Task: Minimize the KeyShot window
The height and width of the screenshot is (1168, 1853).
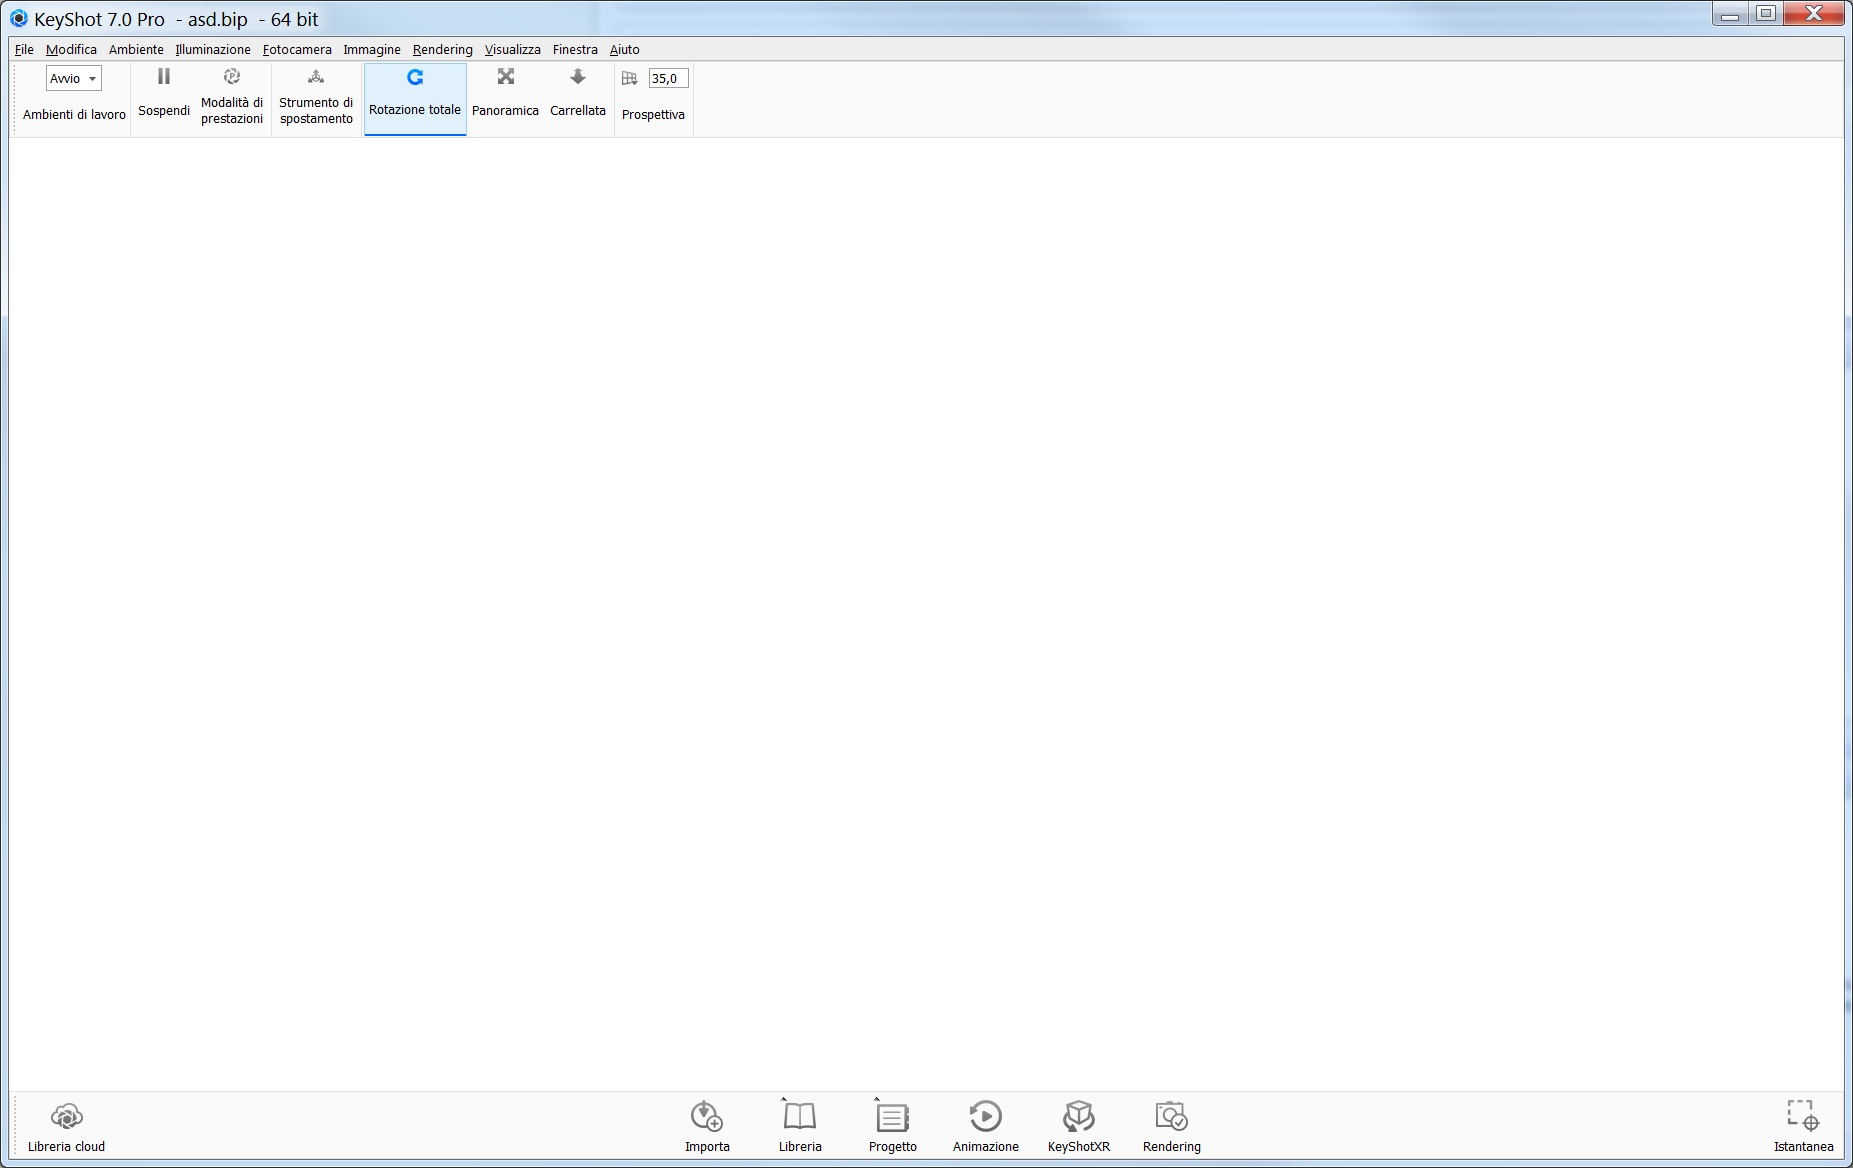Action: [1730, 14]
